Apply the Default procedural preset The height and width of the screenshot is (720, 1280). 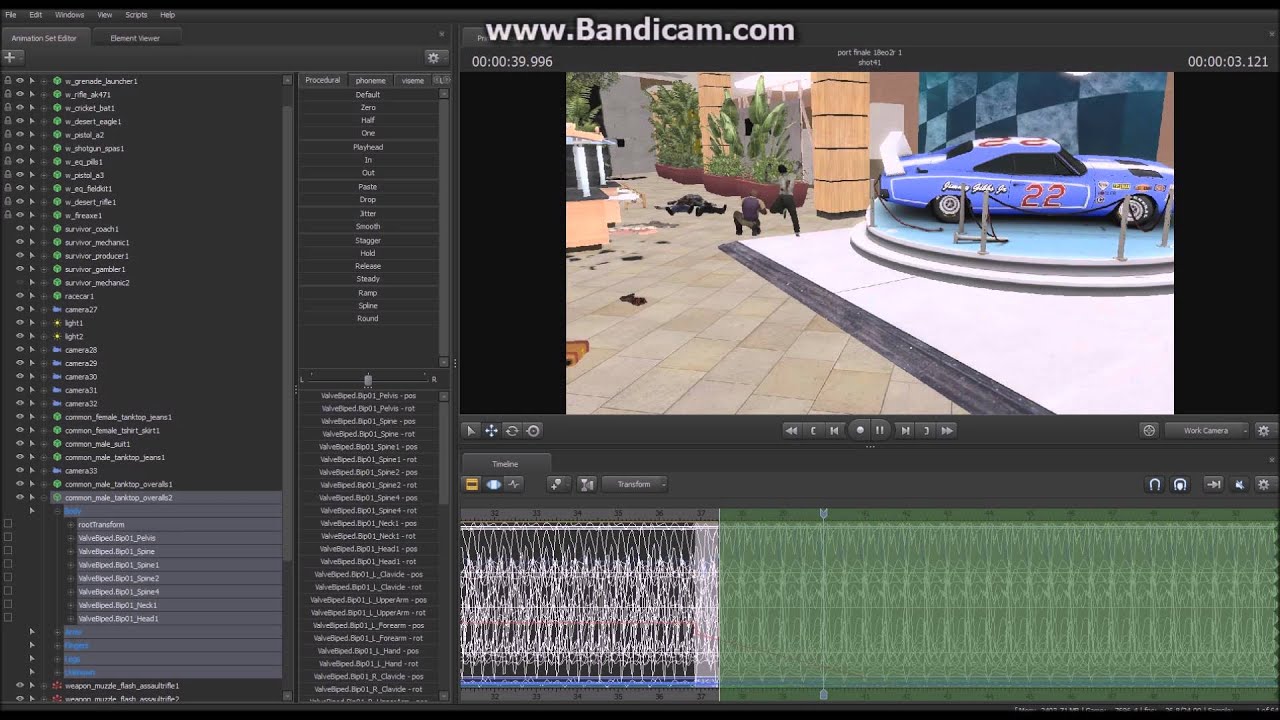368,95
